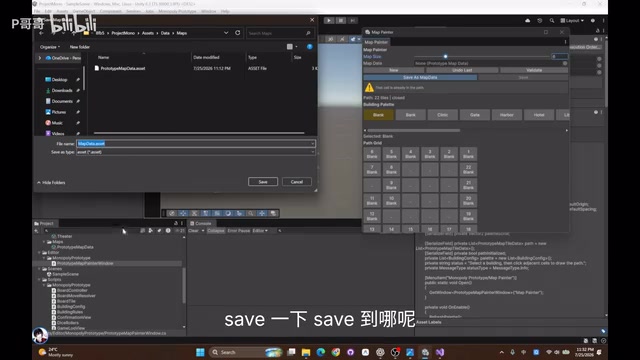Select Downloads in the navigation pane
This screenshot has width=640, height=360.
pyautogui.click(x=62, y=90)
